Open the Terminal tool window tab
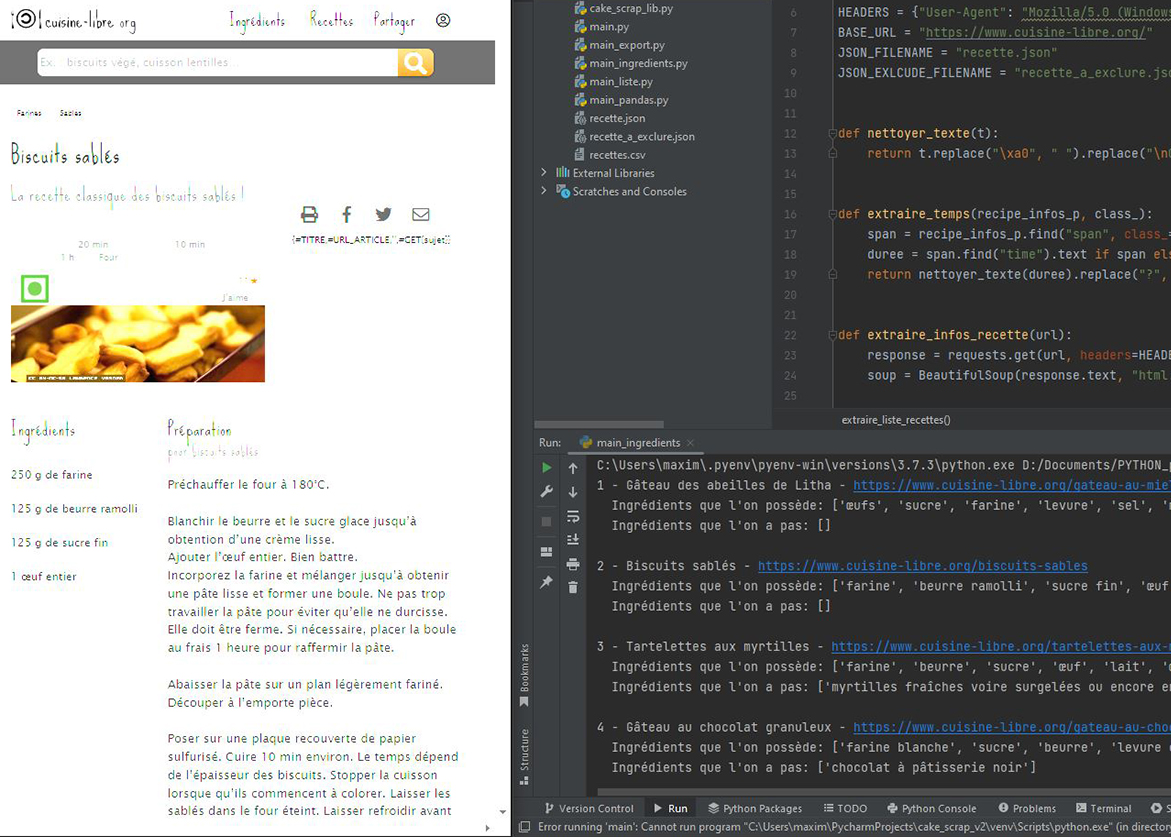 pyautogui.click(x=1103, y=808)
